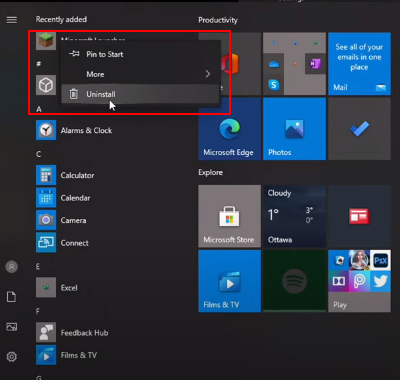Open the Excel app icon

(x=46, y=288)
